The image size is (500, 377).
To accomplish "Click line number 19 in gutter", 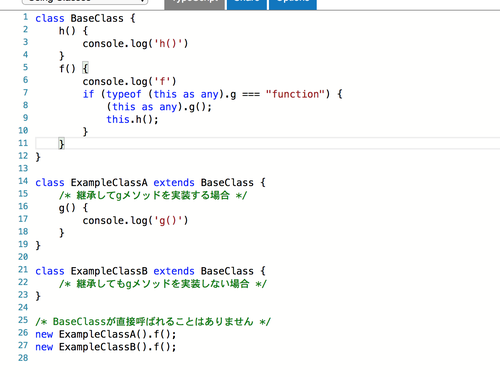I will (23, 244).
